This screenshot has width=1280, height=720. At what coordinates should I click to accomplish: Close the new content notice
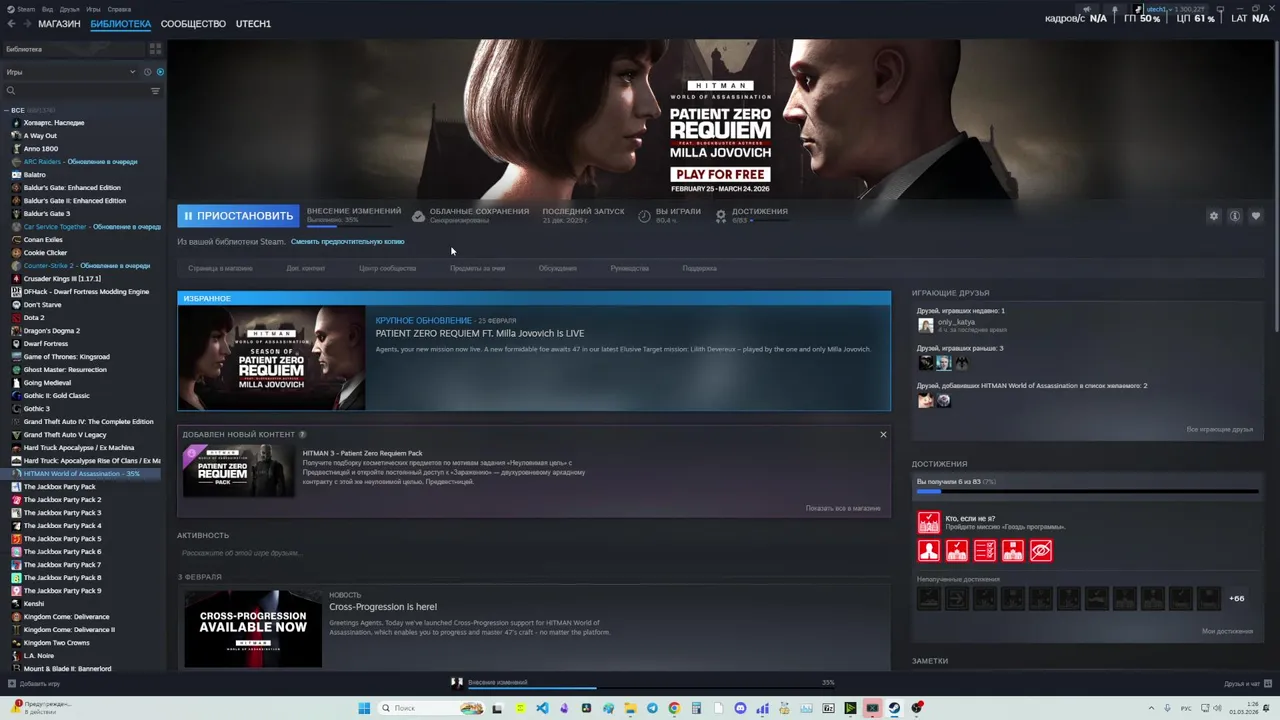(x=883, y=434)
